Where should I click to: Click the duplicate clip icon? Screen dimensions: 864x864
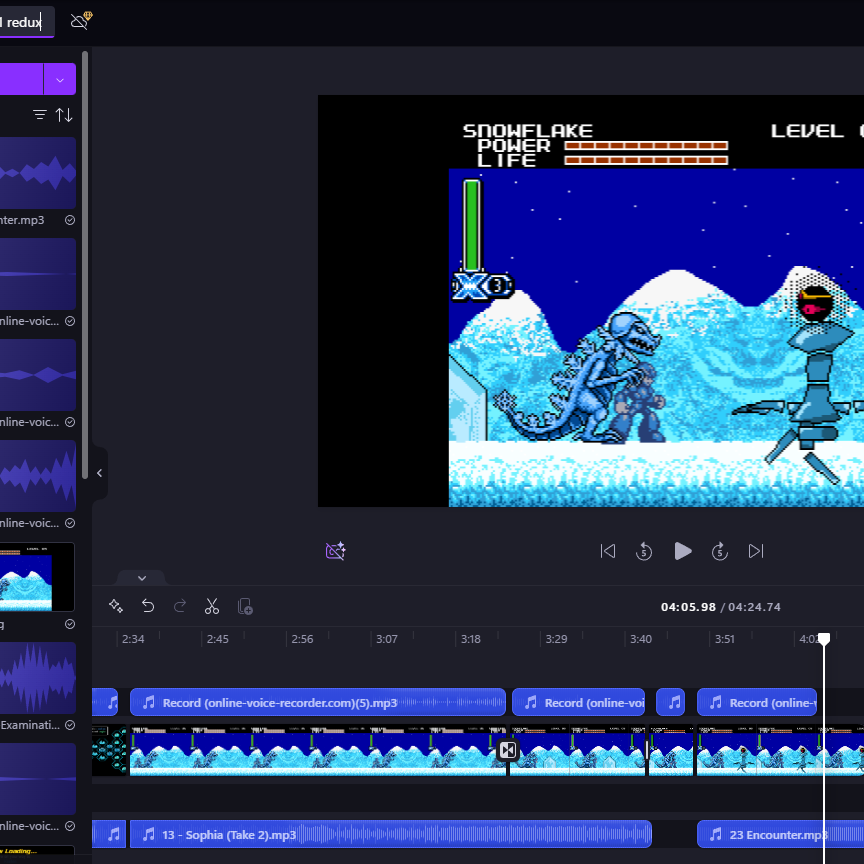[x=245, y=607]
